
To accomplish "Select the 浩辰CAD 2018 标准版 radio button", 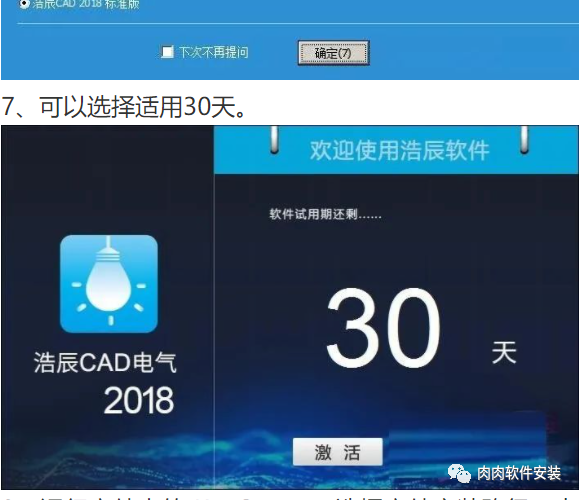I will 24,4.
